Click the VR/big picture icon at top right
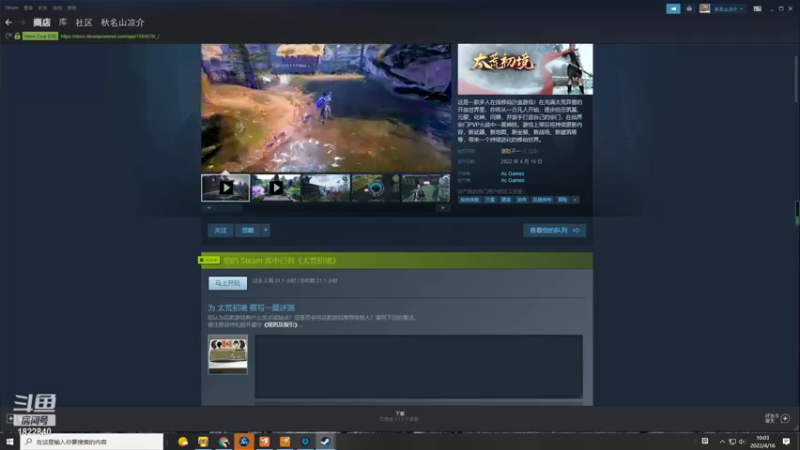Image resolution: width=800 pixels, height=450 pixels. point(757,9)
